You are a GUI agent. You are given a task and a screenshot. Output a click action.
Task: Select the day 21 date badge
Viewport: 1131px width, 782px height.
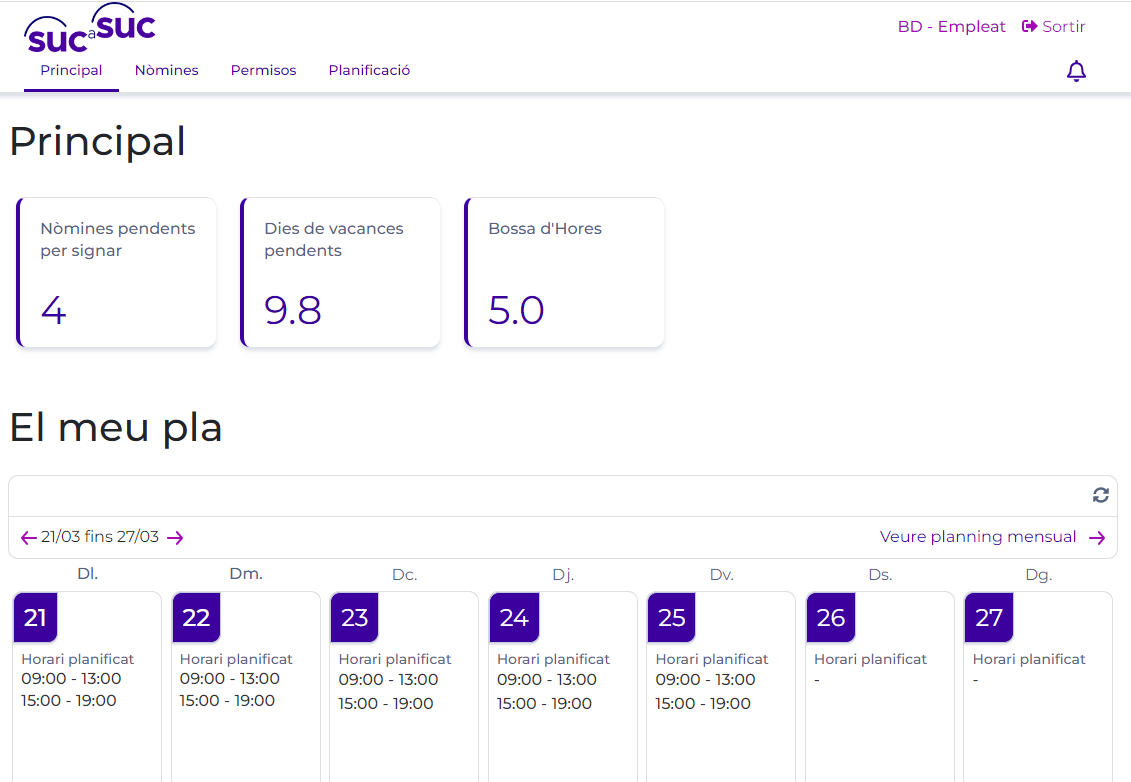(35, 618)
